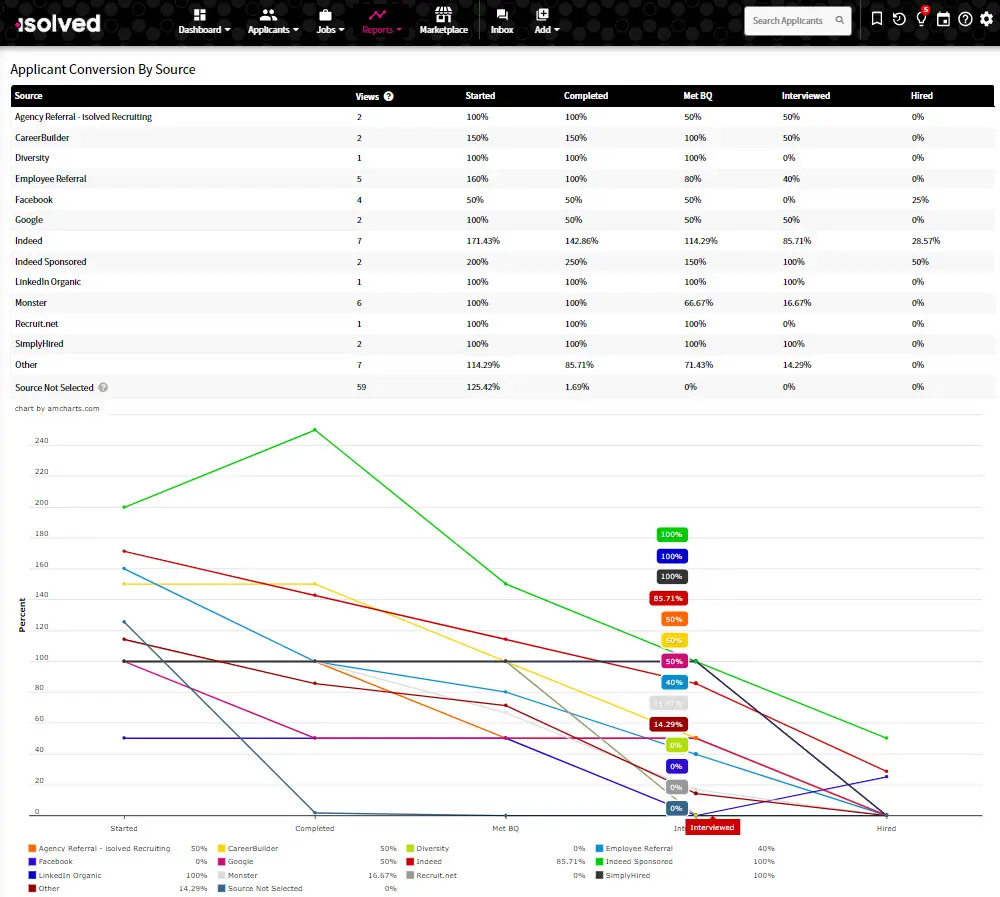Click the Jobs caret arrow

[x=342, y=29]
